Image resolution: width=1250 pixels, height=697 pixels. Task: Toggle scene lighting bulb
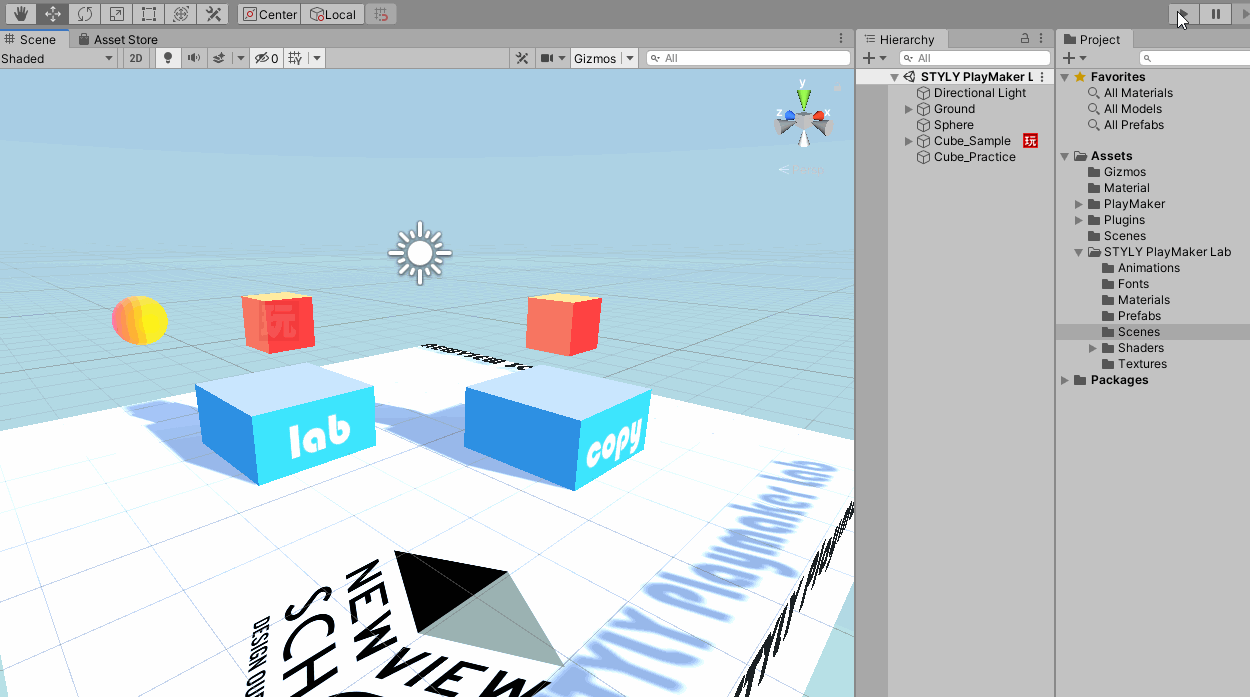(168, 58)
